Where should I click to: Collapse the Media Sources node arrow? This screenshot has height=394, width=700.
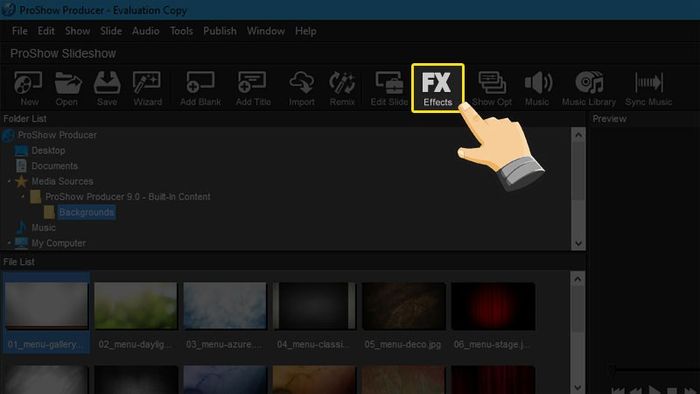(x=9, y=182)
